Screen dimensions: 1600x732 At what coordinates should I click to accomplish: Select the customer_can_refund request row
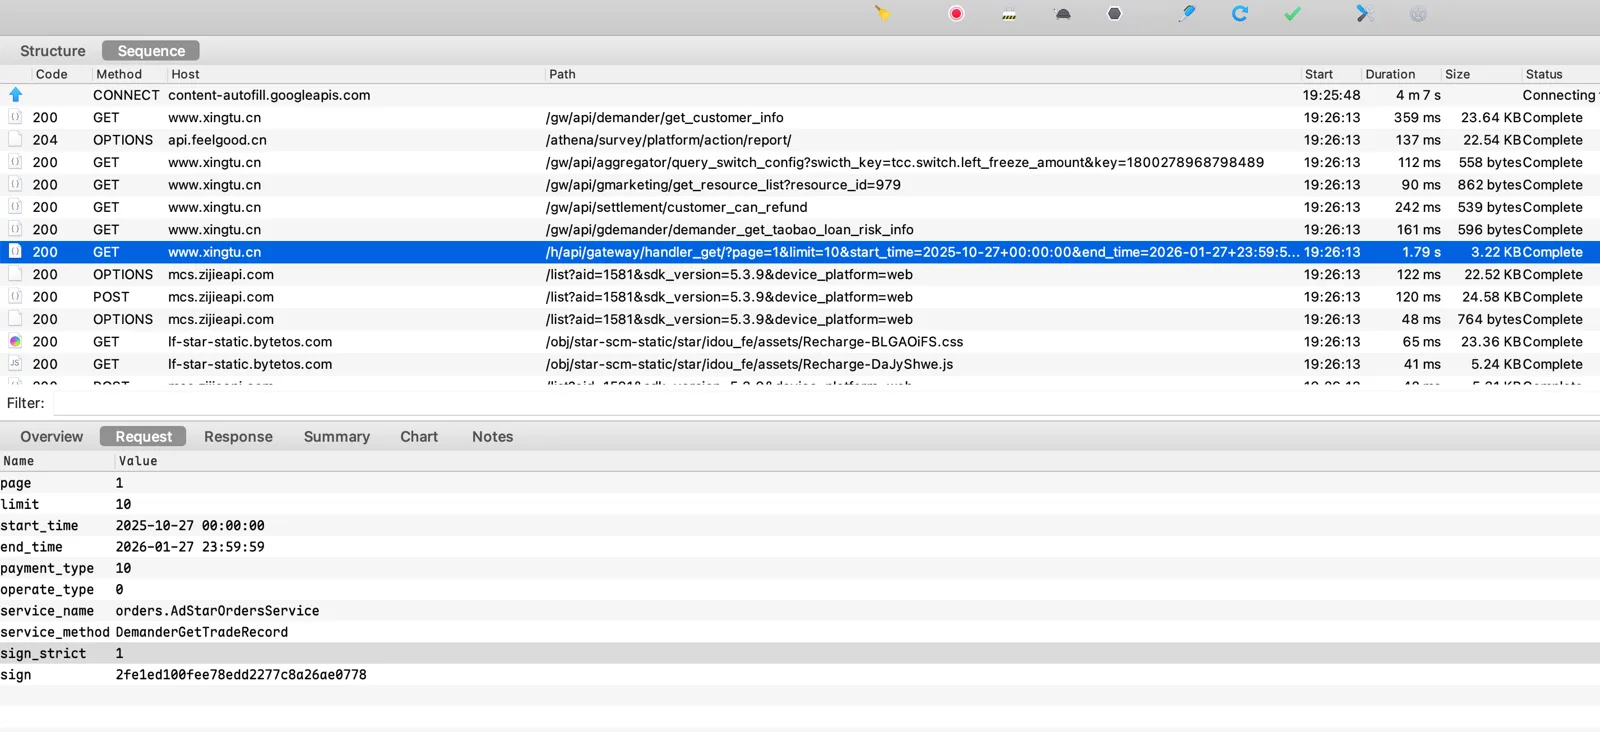[676, 207]
